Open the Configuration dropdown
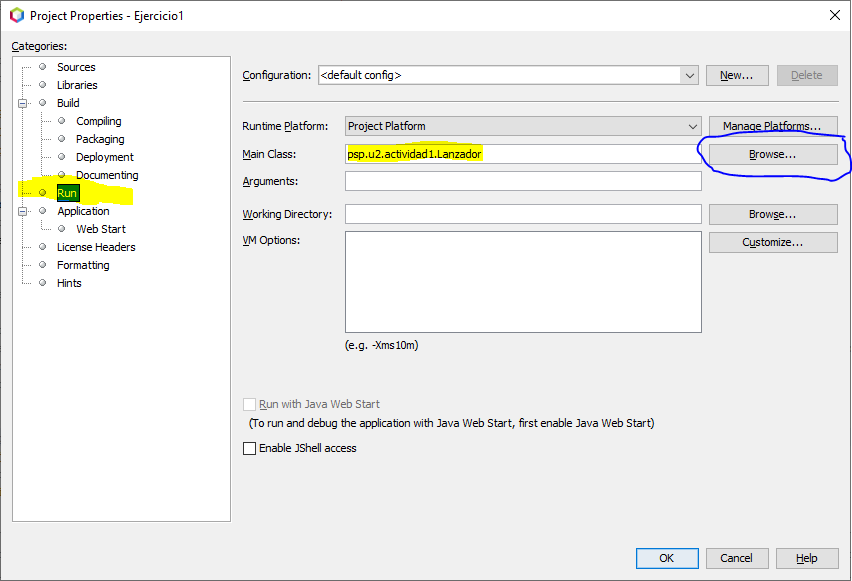The image size is (852, 581). pyautogui.click(x=690, y=75)
